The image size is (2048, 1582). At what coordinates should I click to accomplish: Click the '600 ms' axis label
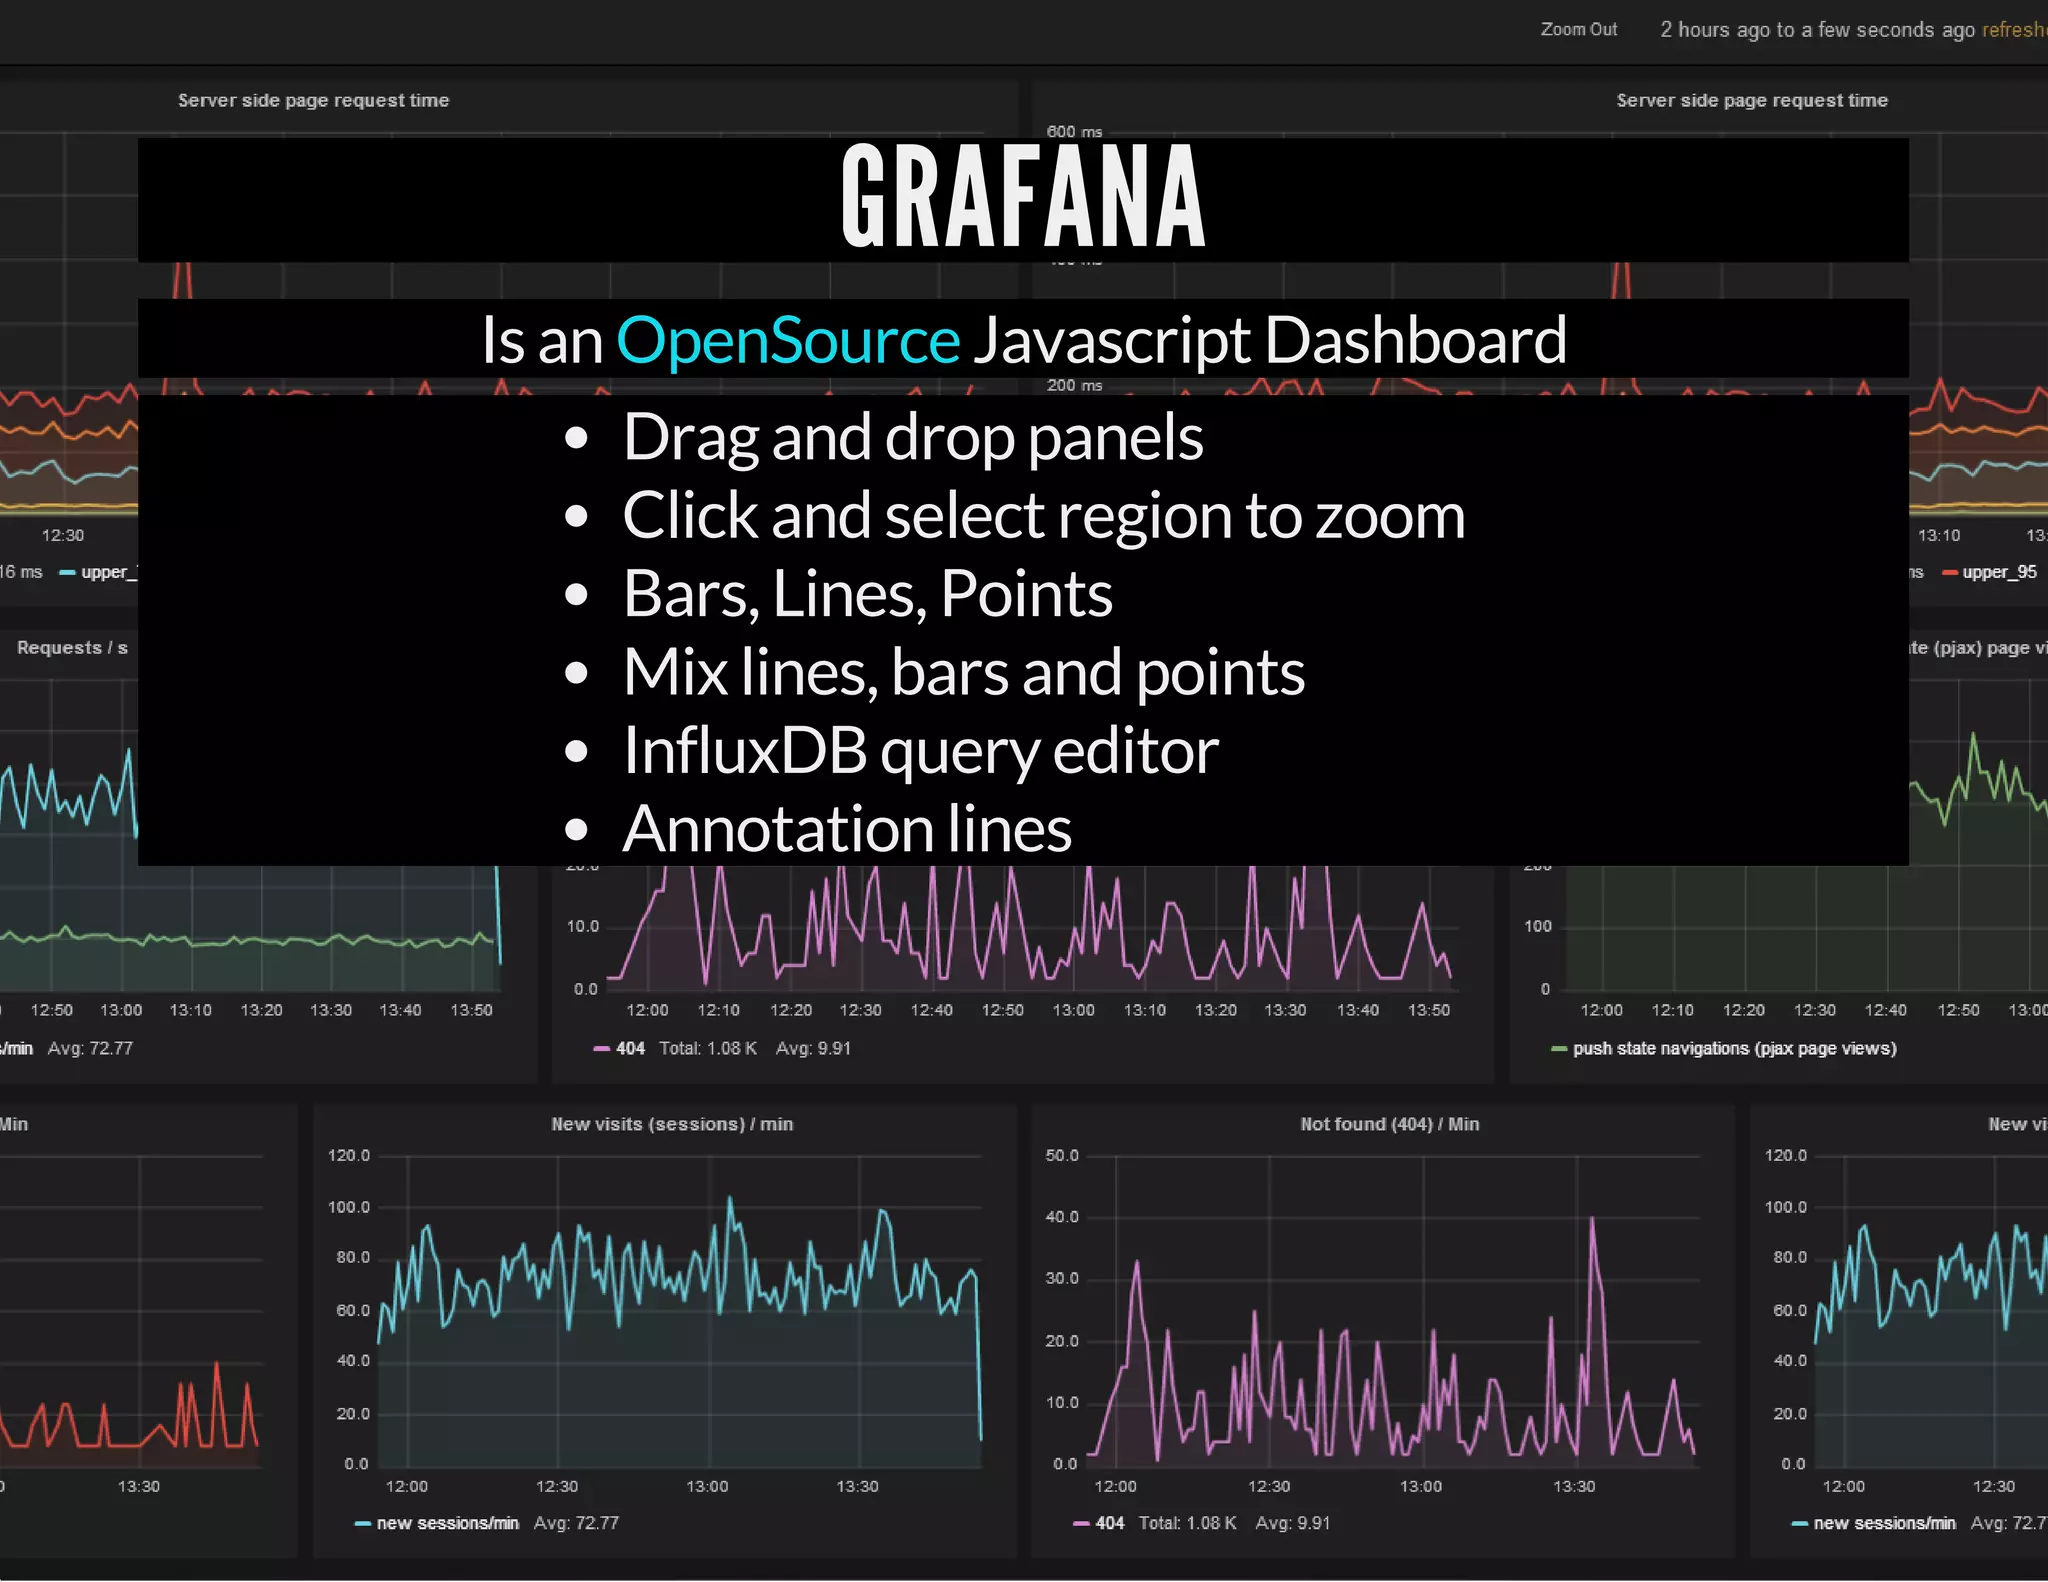pos(1074,131)
